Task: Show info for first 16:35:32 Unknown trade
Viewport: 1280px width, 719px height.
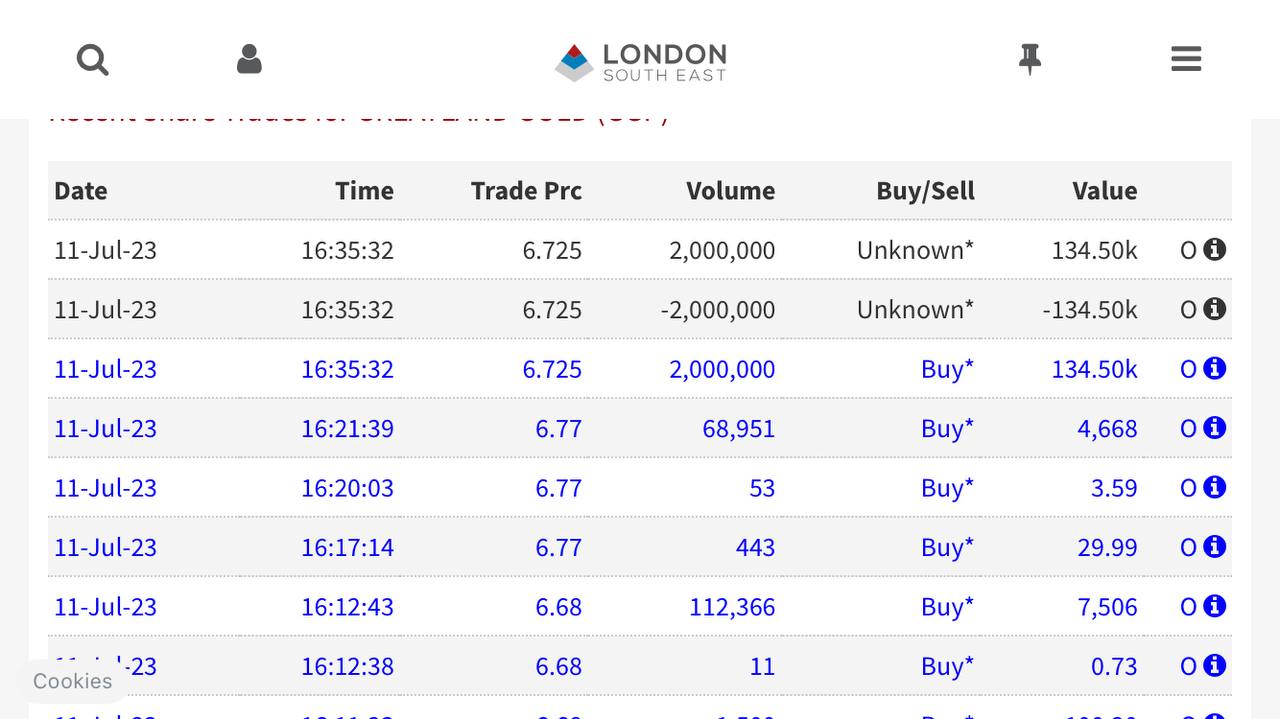Action: 1215,249
